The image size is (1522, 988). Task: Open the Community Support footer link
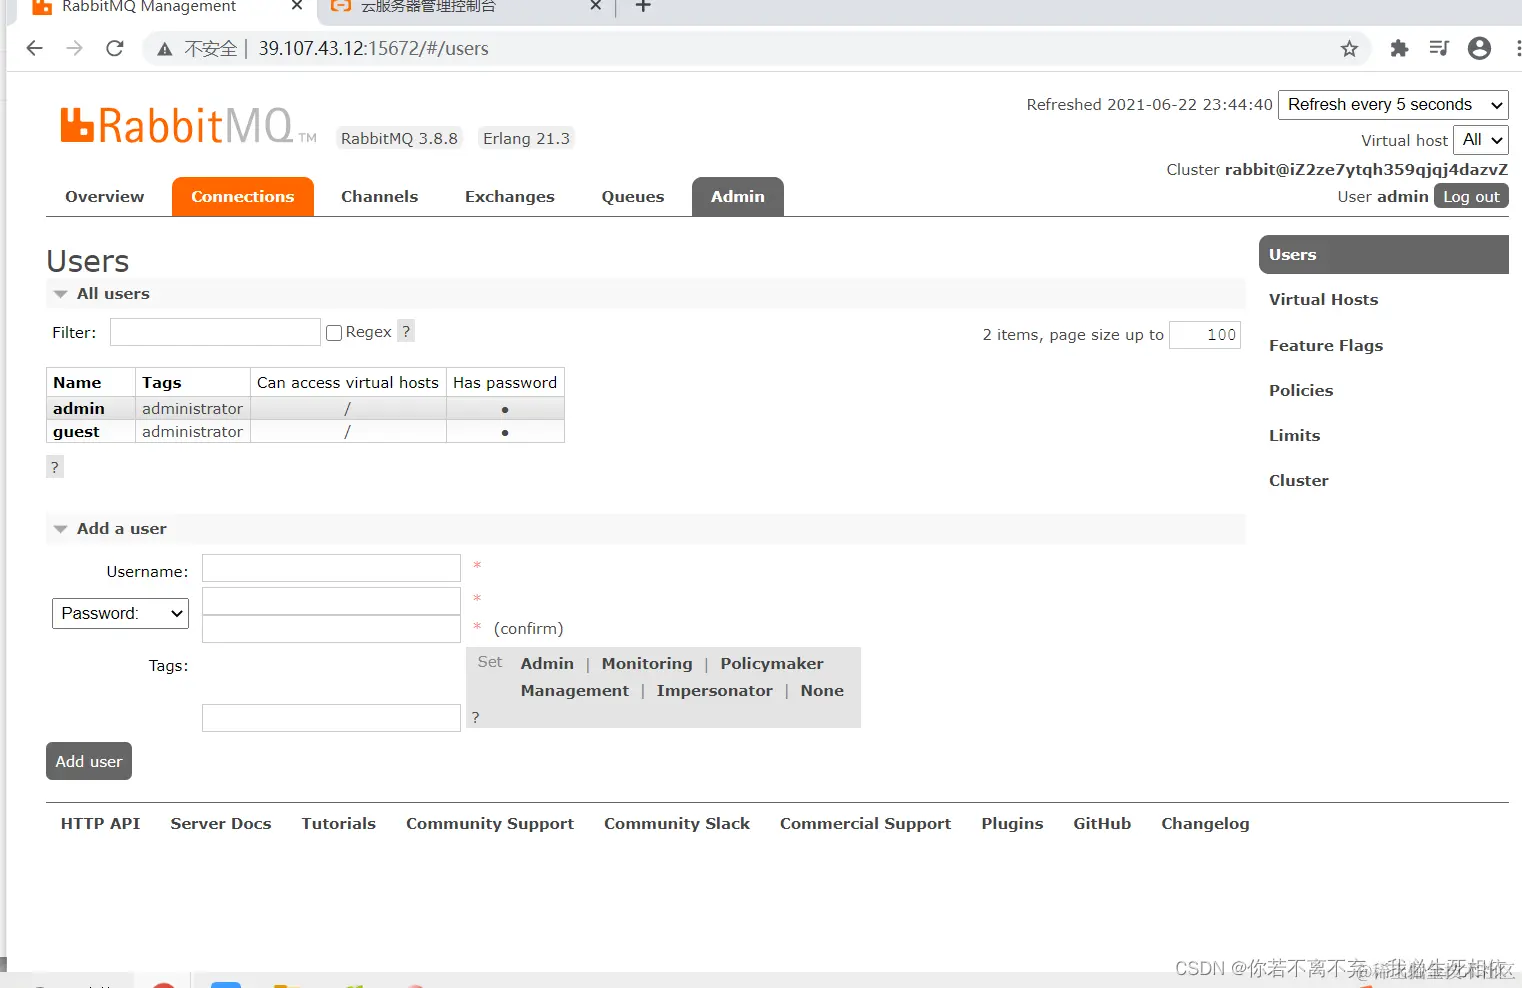490,824
